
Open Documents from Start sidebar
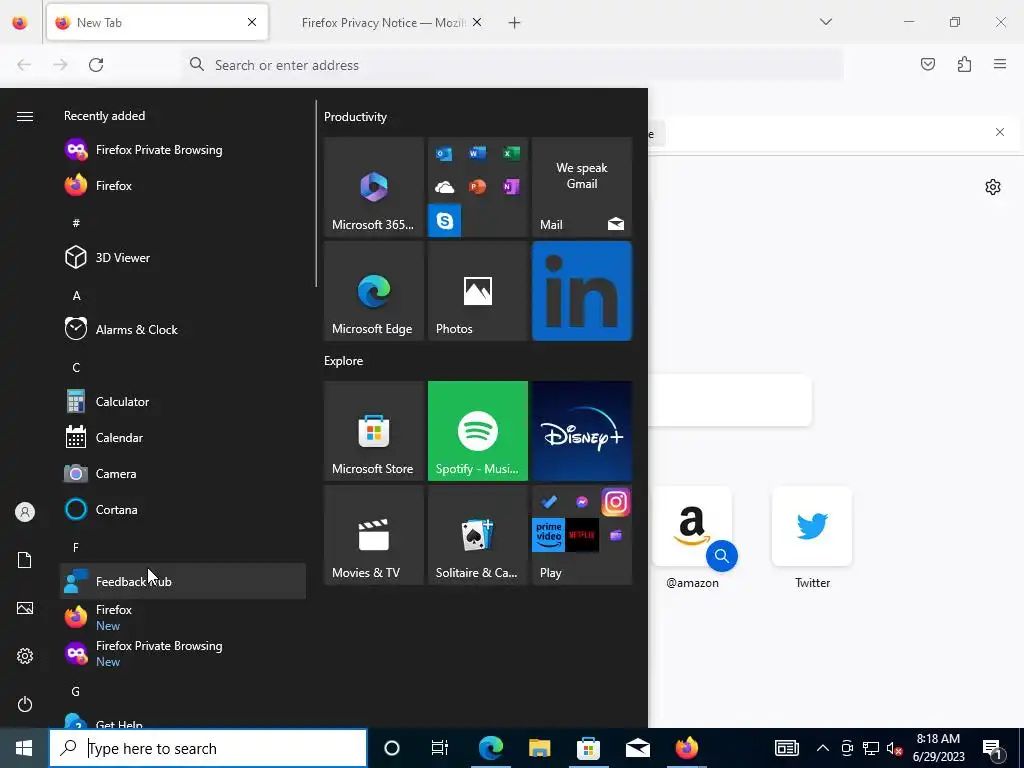click(25, 560)
